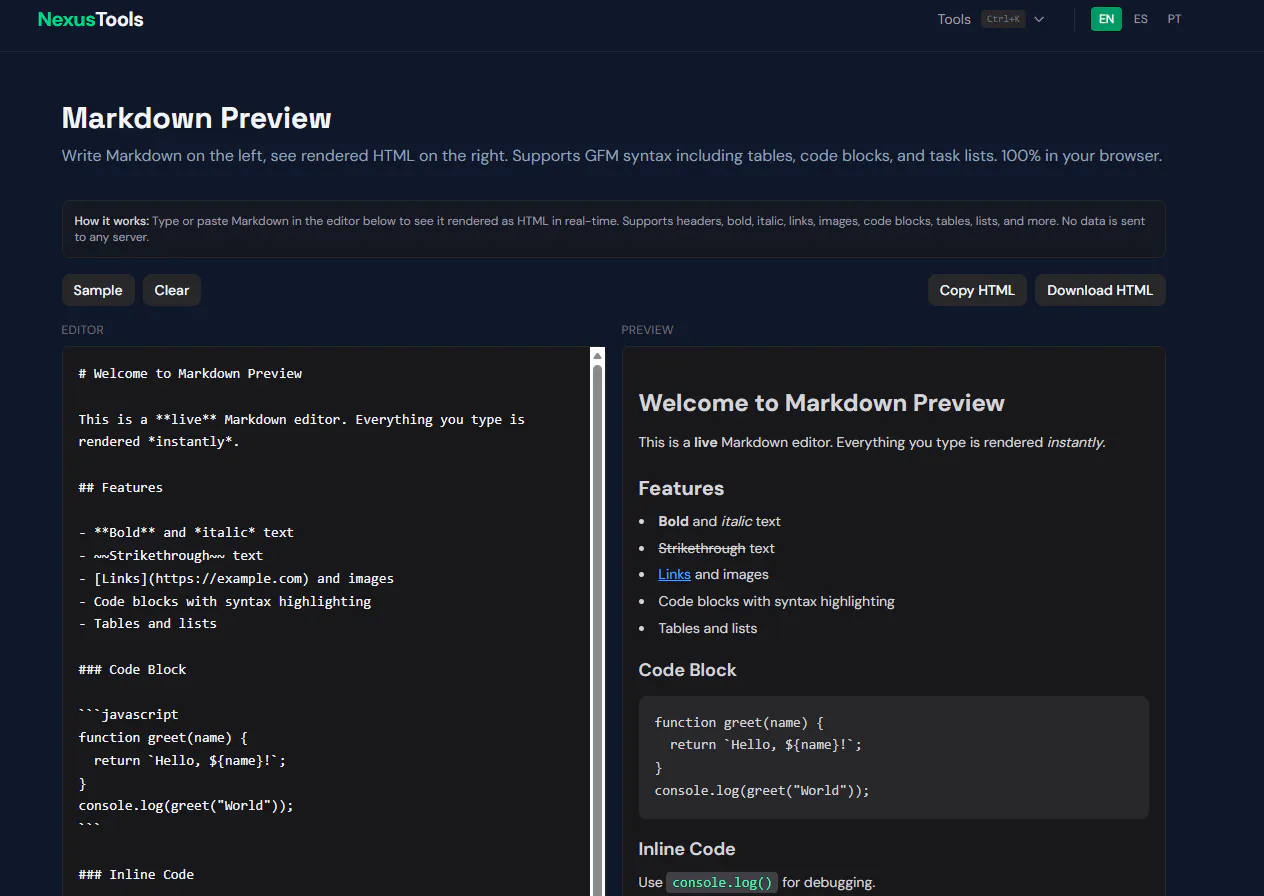Viewport: 1264px width, 896px height.
Task: Switch language to ES
Action: tap(1141, 19)
